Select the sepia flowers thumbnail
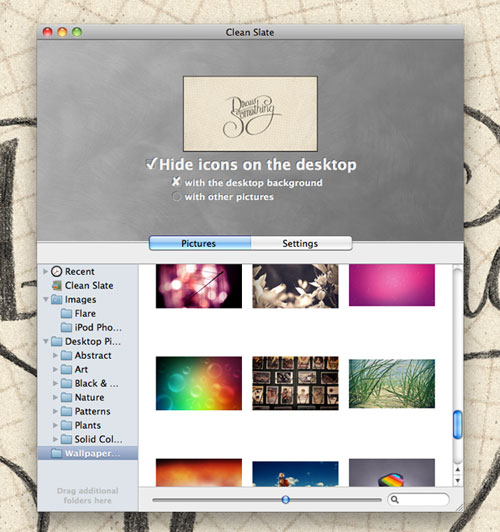This screenshot has height=532, width=500. coord(295,286)
